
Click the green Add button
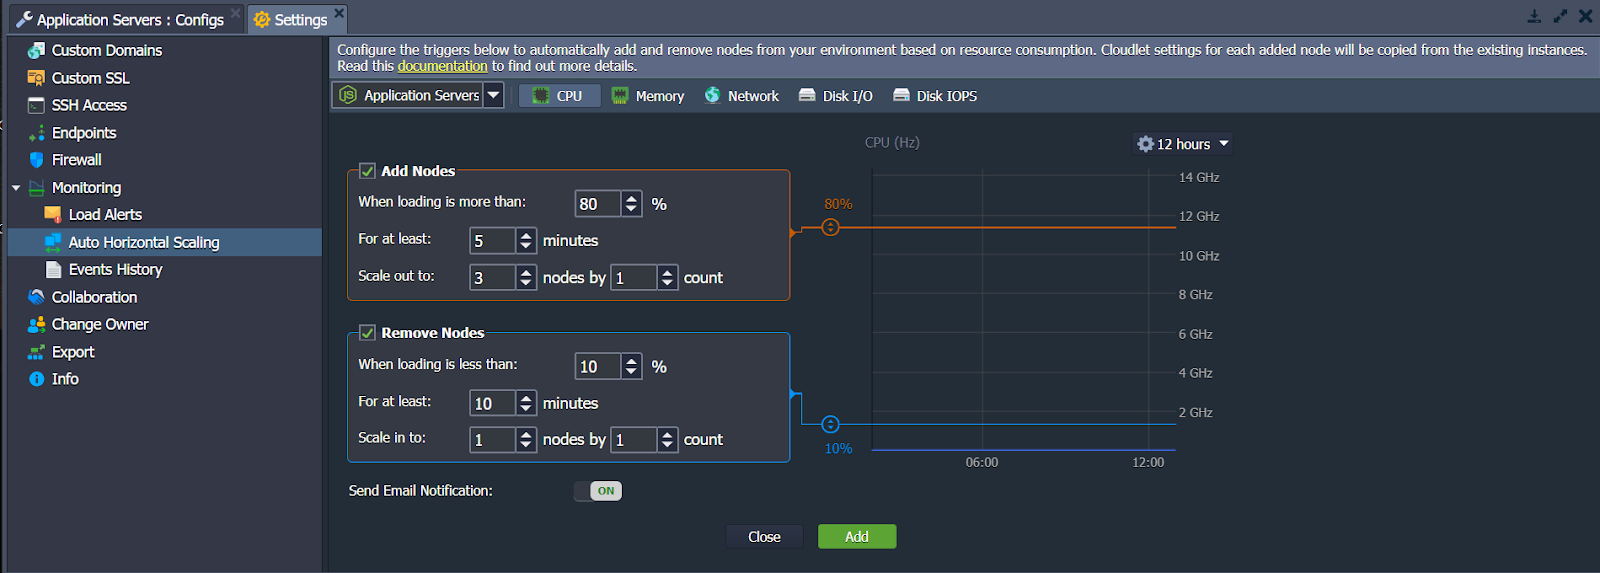[x=857, y=537]
